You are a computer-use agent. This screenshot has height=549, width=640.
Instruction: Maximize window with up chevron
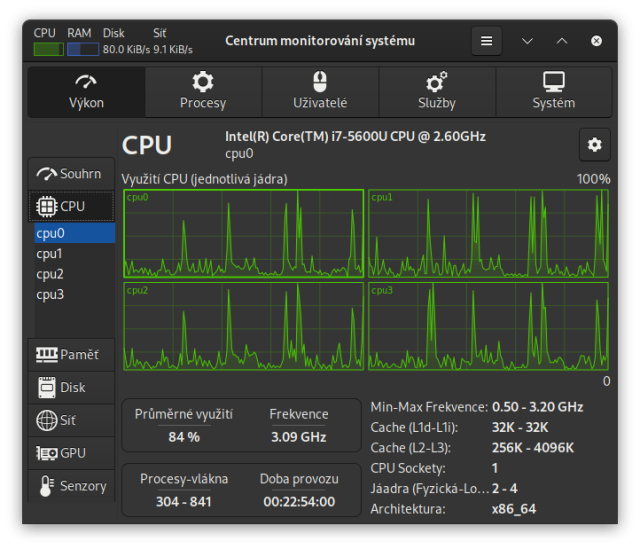(562, 41)
